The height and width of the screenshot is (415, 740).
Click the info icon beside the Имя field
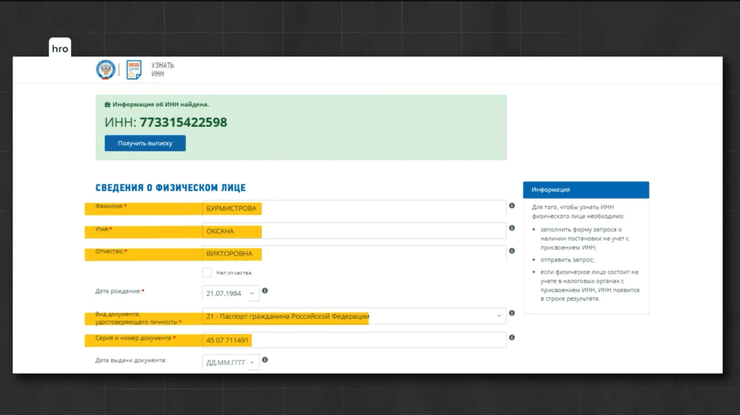point(512,229)
